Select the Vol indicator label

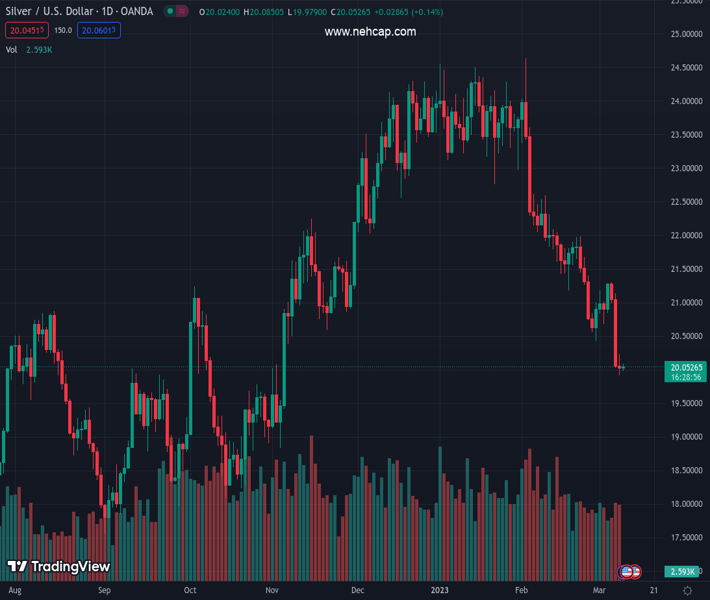[11, 49]
